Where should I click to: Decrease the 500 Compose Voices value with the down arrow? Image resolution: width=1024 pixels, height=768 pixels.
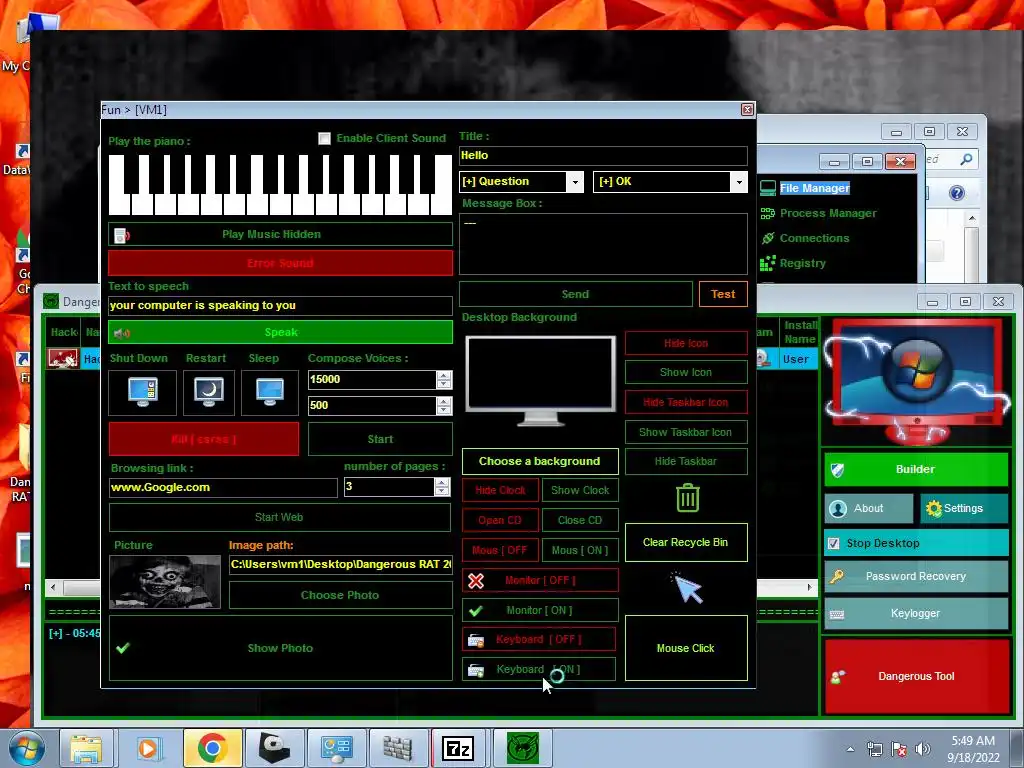(444, 410)
